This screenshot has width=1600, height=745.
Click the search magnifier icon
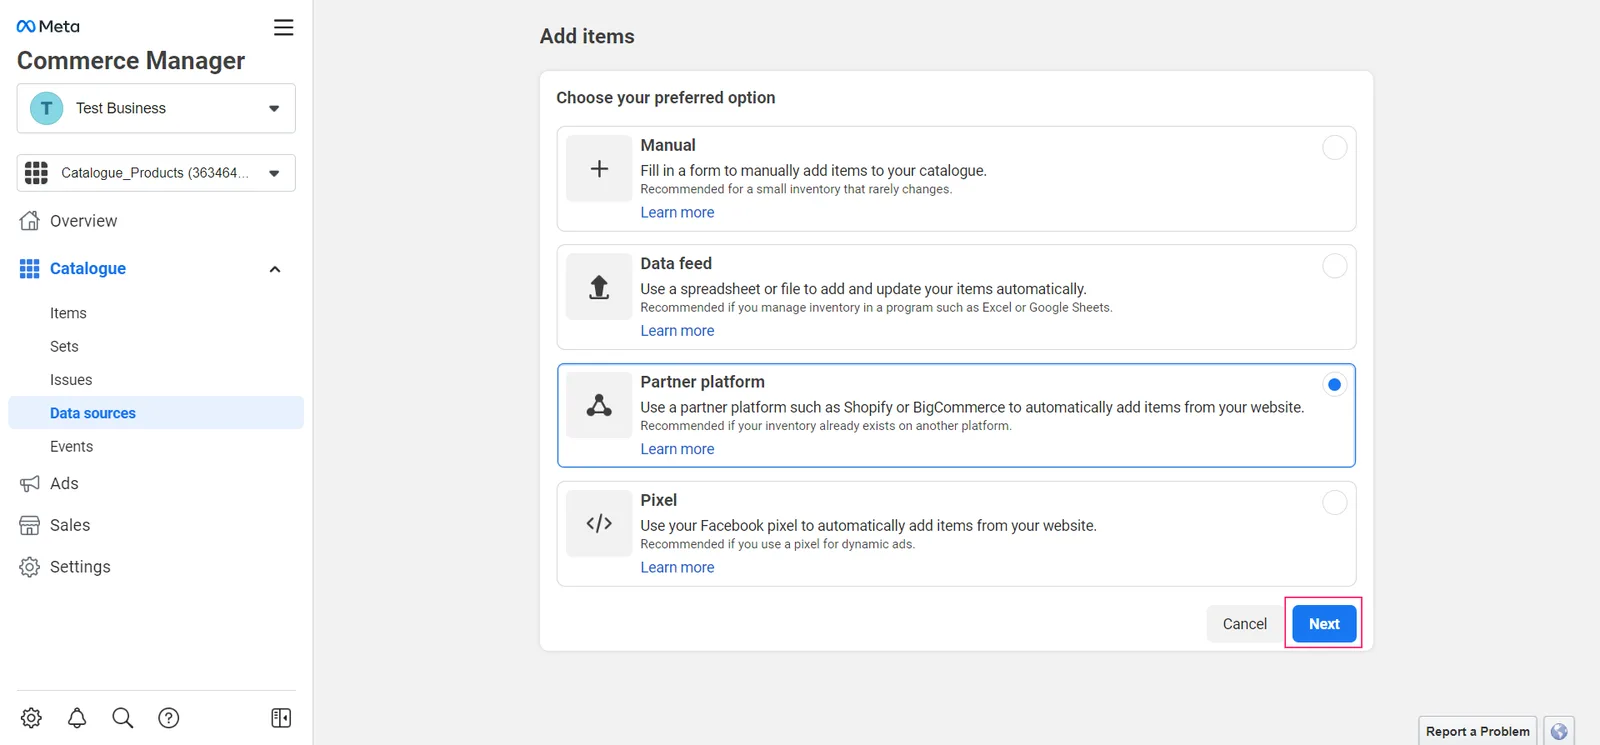point(123,718)
